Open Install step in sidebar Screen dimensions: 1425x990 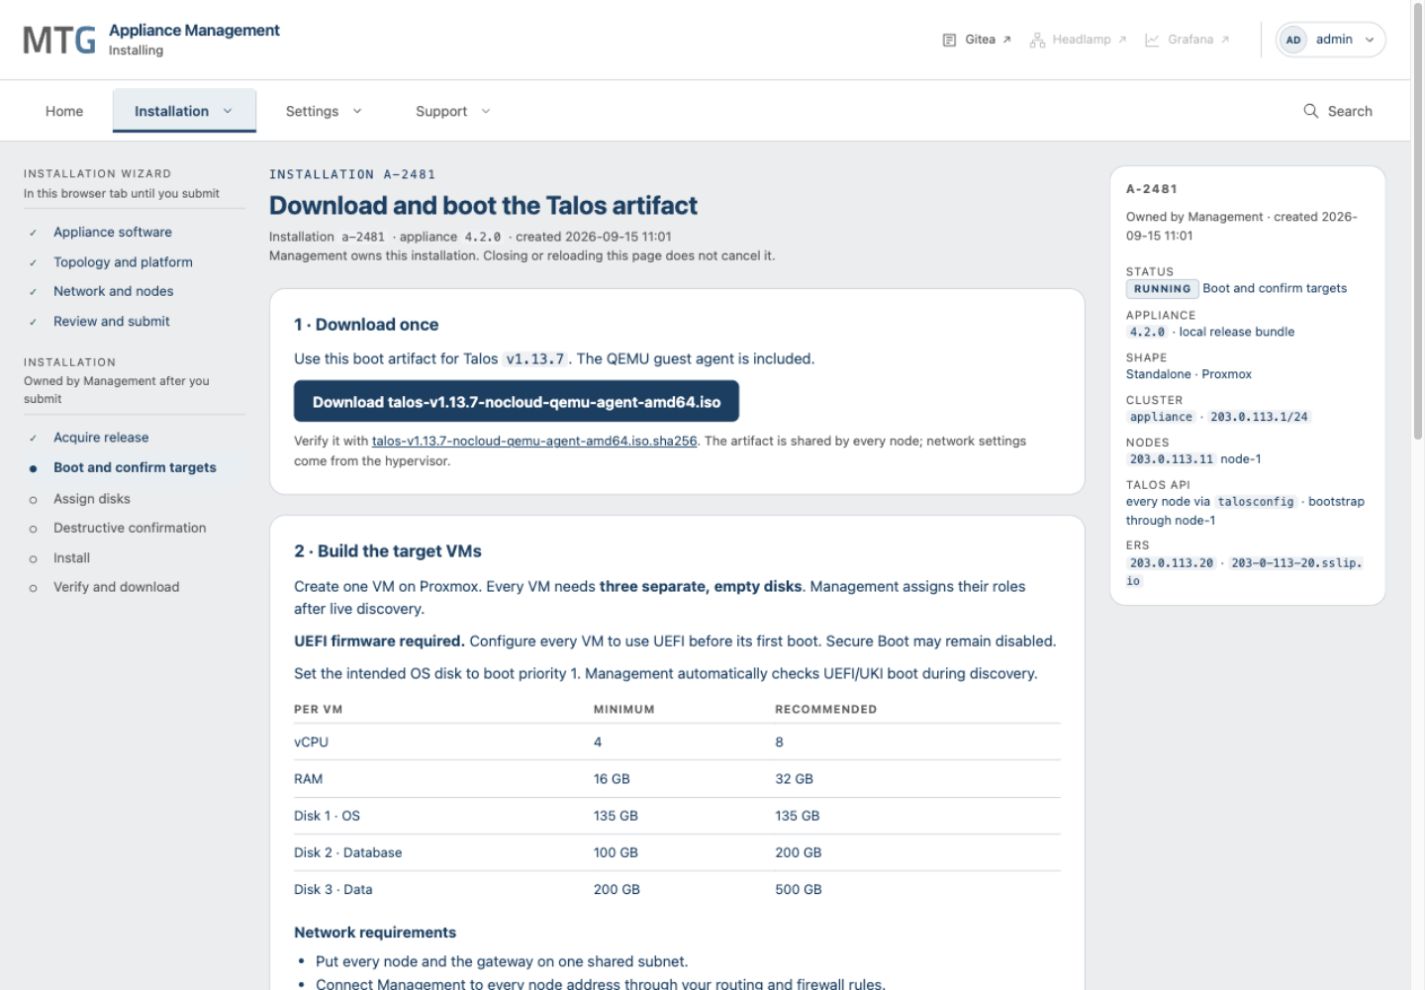click(x=72, y=558)
